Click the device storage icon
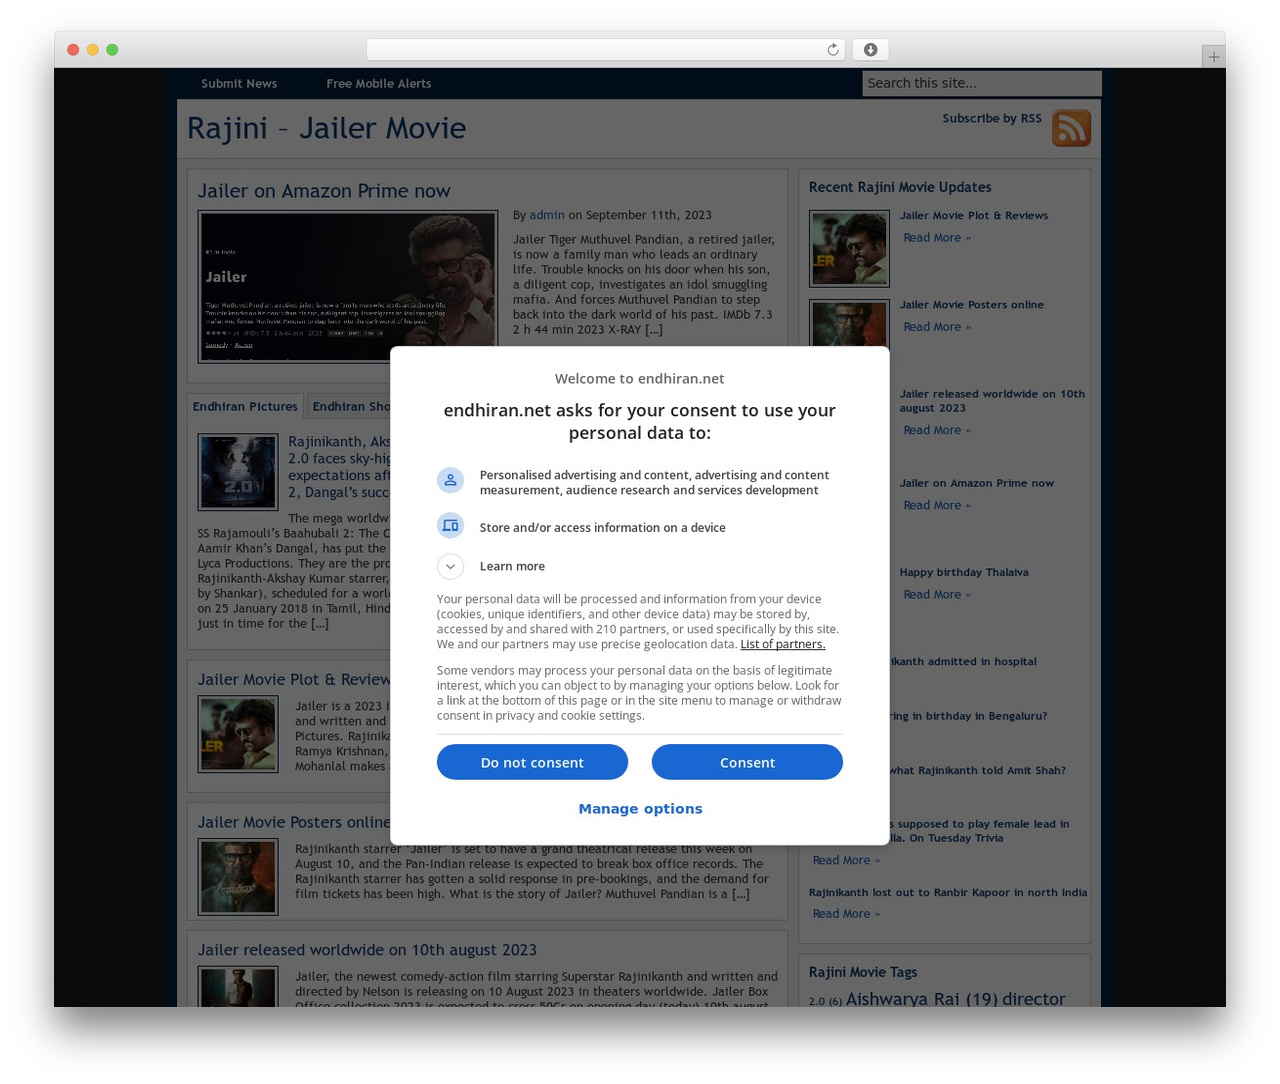Viewport: 1280px width, 1084px height. (x=451, y=526)
